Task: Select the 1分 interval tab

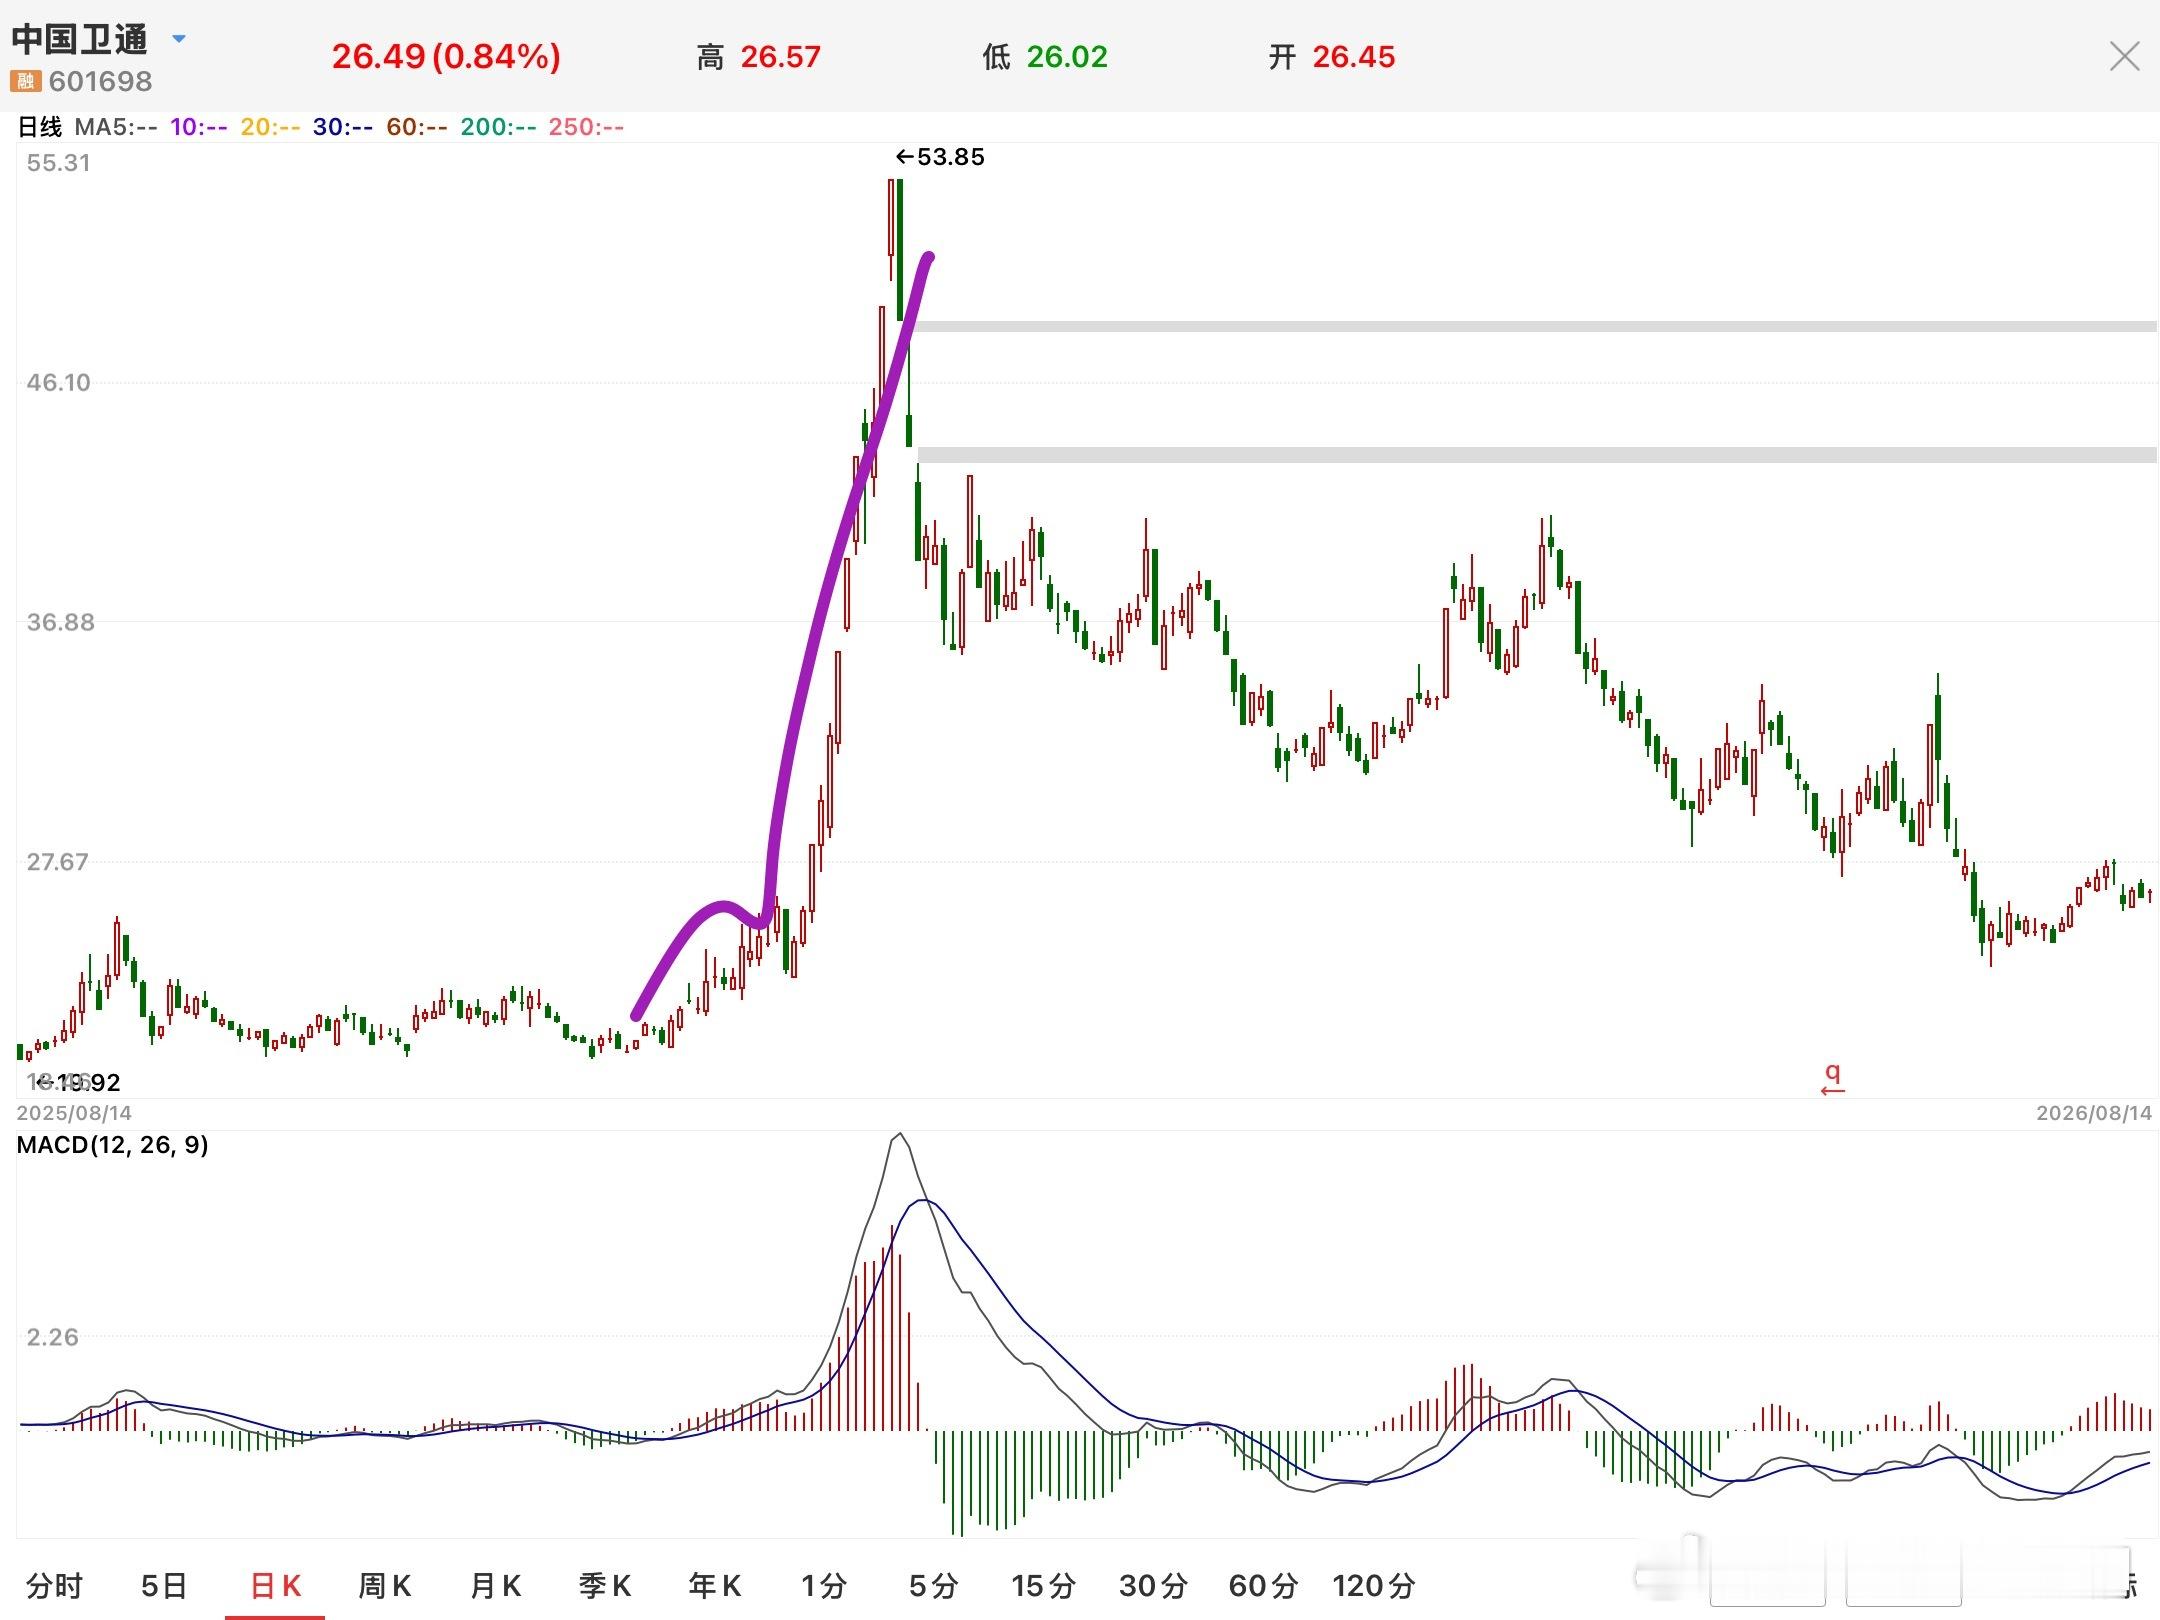Action: pyautogui.click(x=824, y=1585)
